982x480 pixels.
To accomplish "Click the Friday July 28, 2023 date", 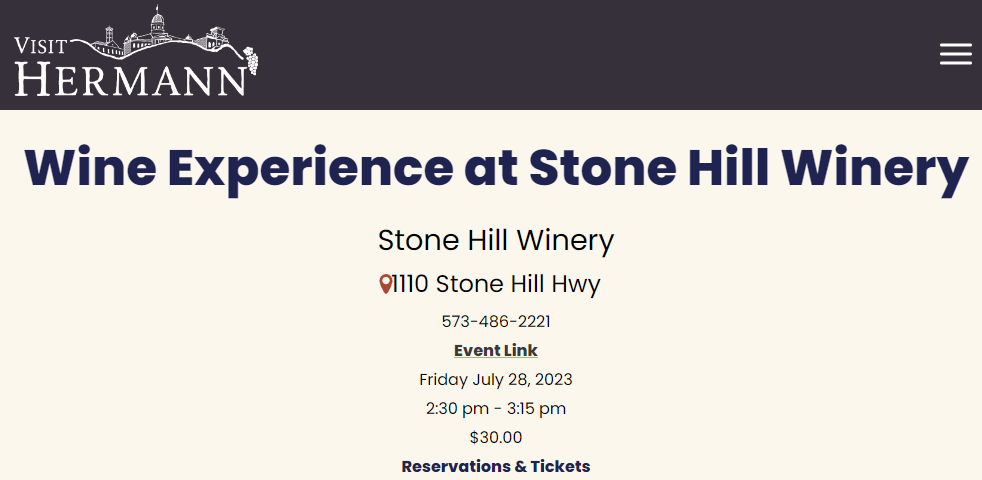I will pos(496,380).
